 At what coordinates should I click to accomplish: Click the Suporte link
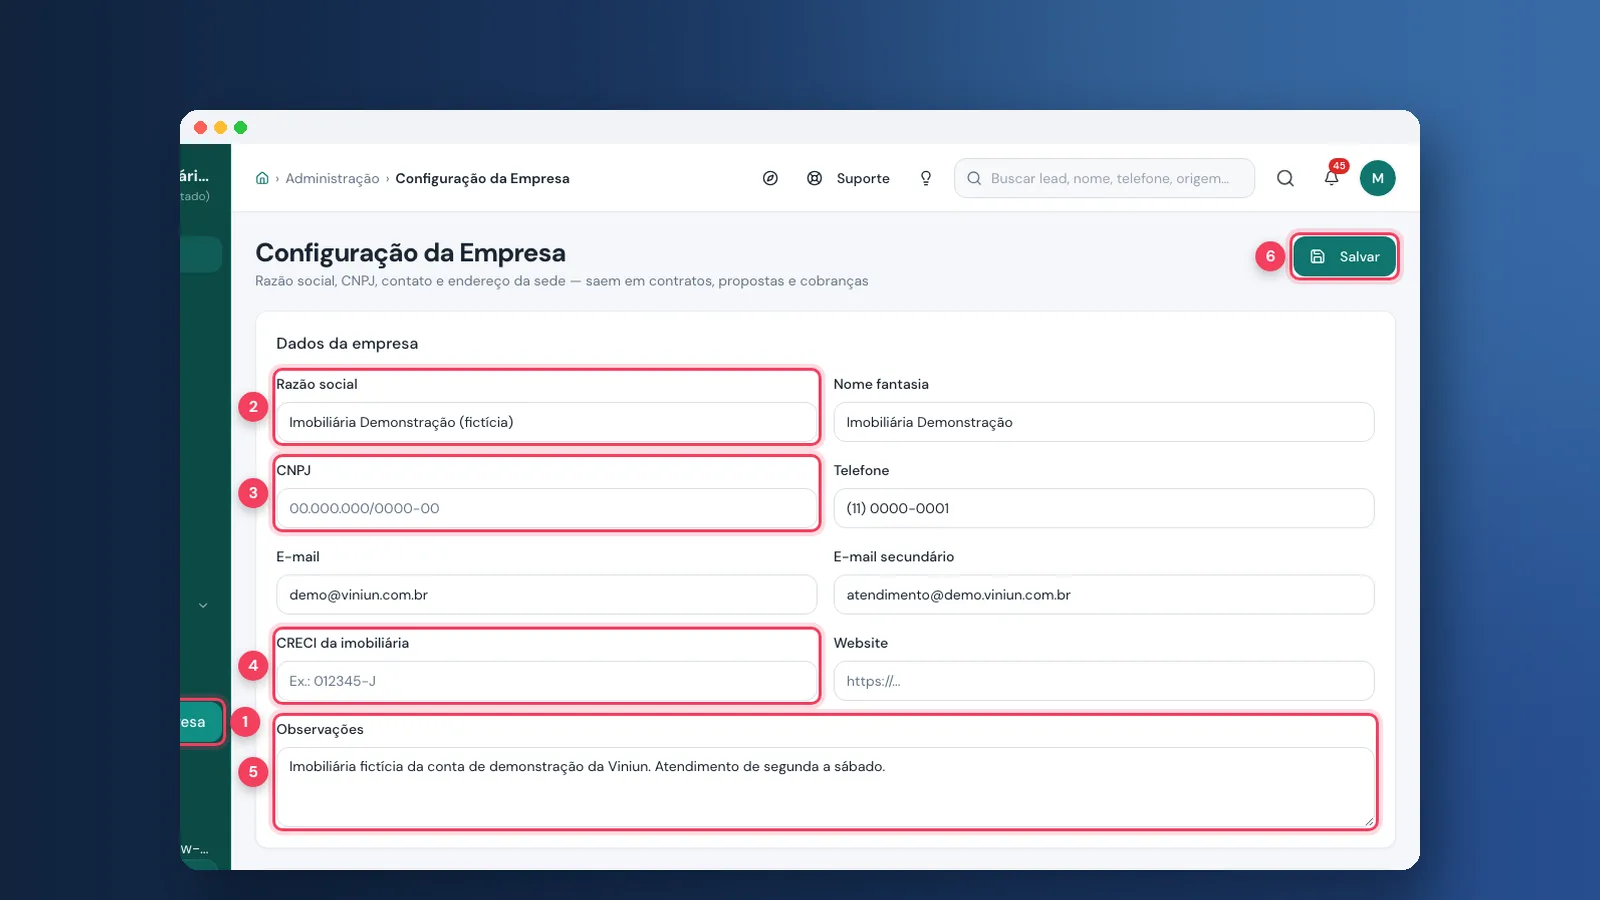pyautogui.click(x=863, y=178)
